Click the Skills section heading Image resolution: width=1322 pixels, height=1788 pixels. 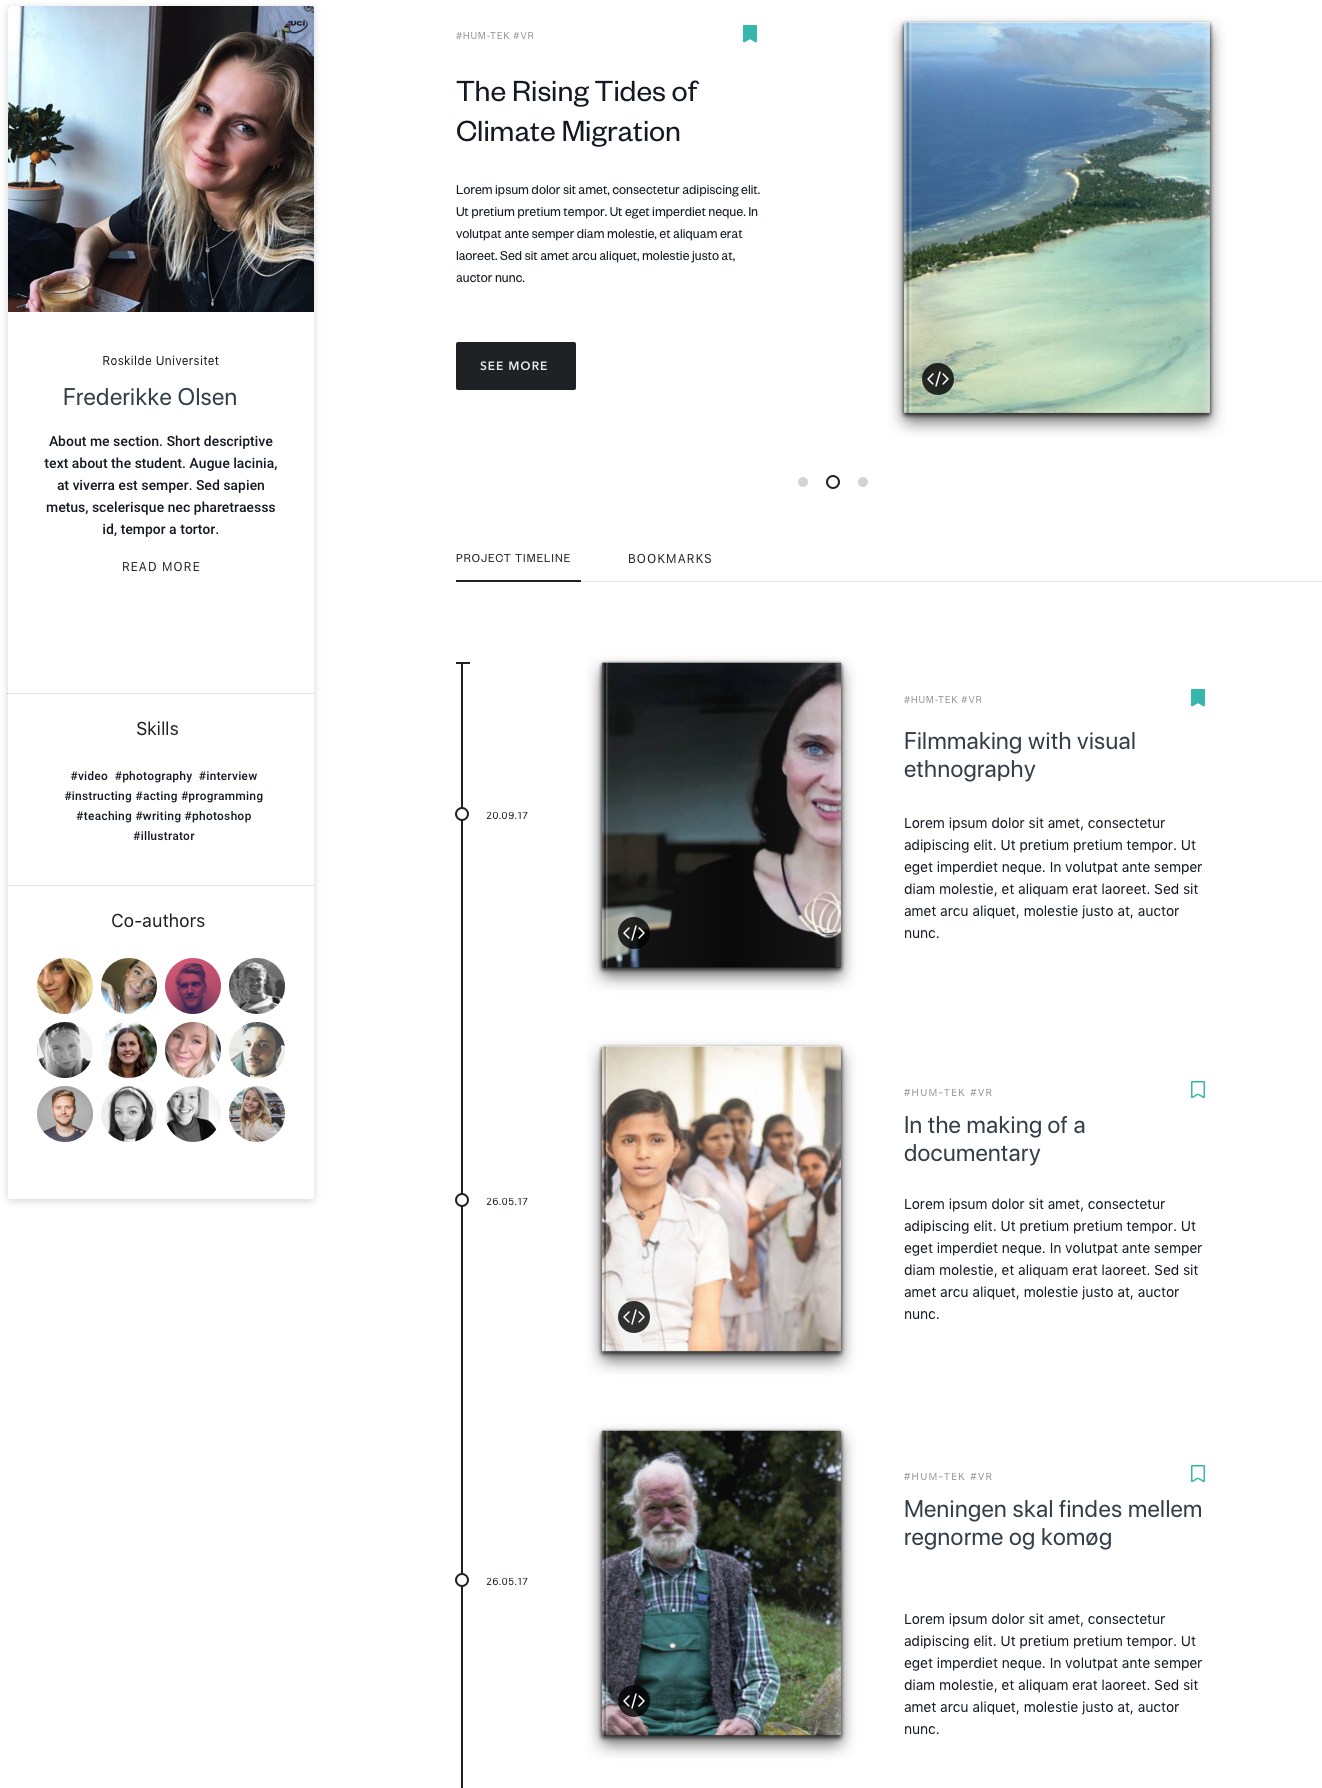(157, 729)
